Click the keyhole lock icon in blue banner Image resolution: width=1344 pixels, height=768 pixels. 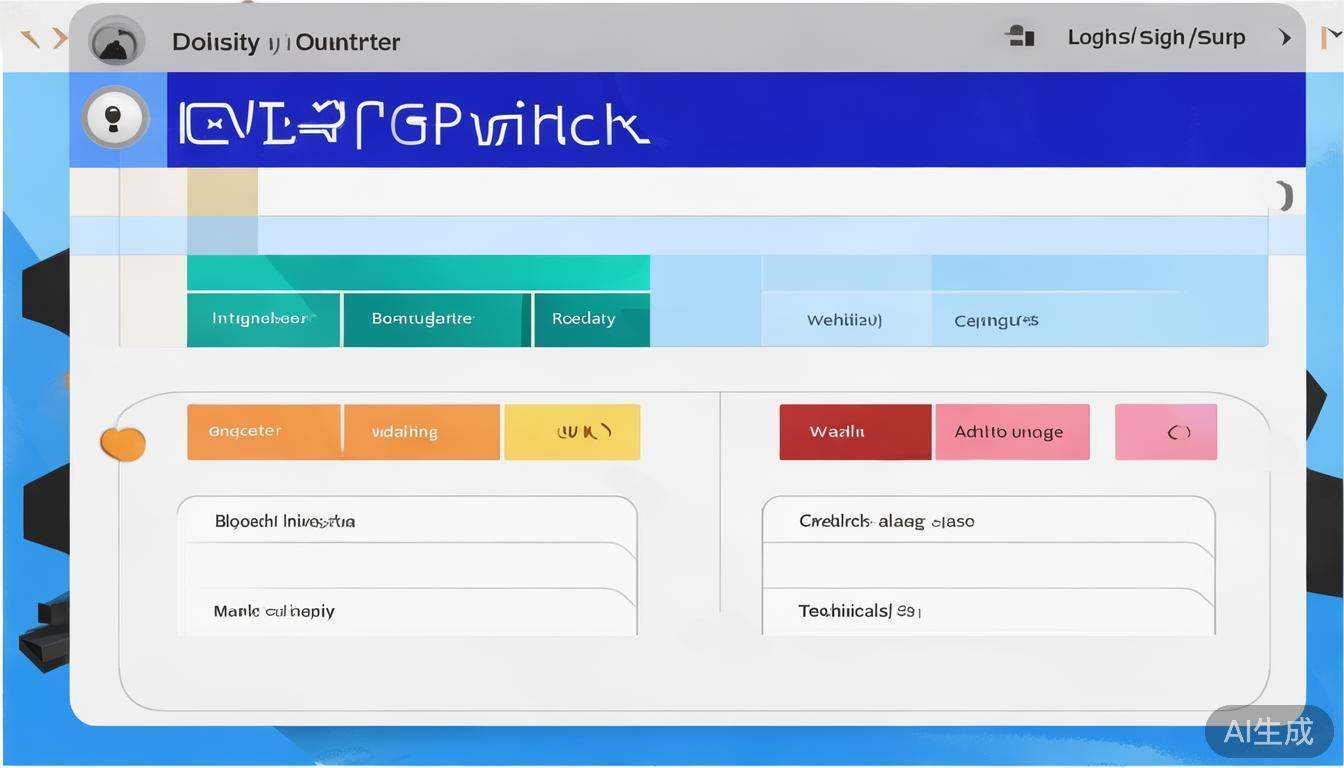[116, 117]
